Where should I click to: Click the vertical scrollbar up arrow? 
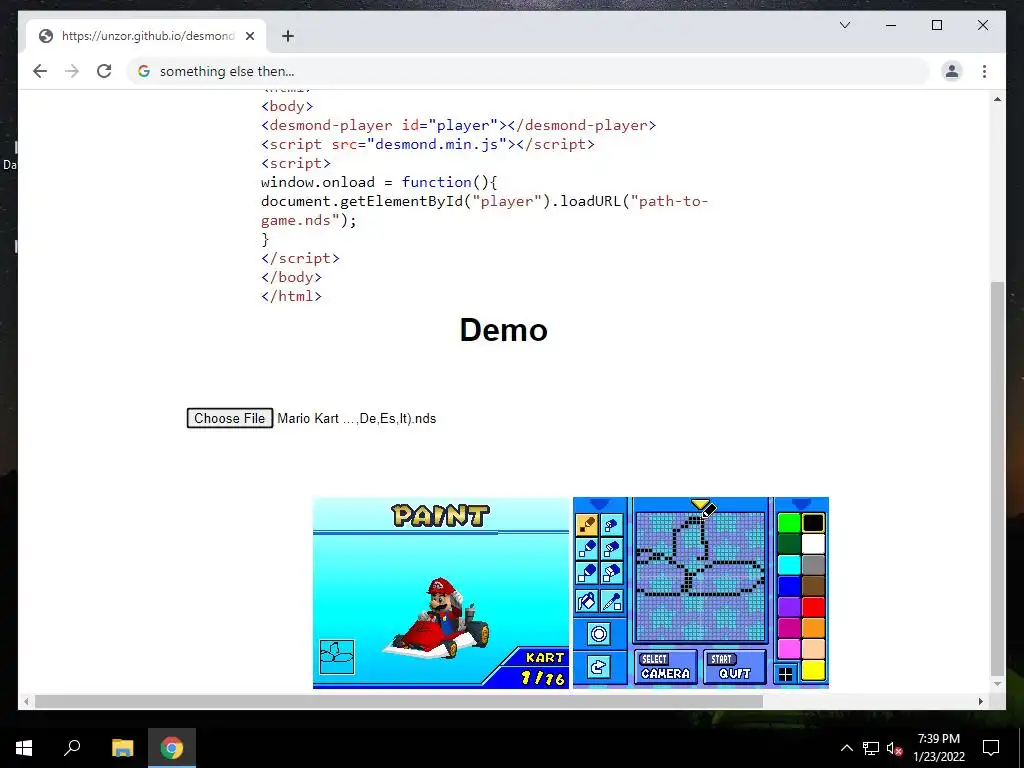coord(997,99)
